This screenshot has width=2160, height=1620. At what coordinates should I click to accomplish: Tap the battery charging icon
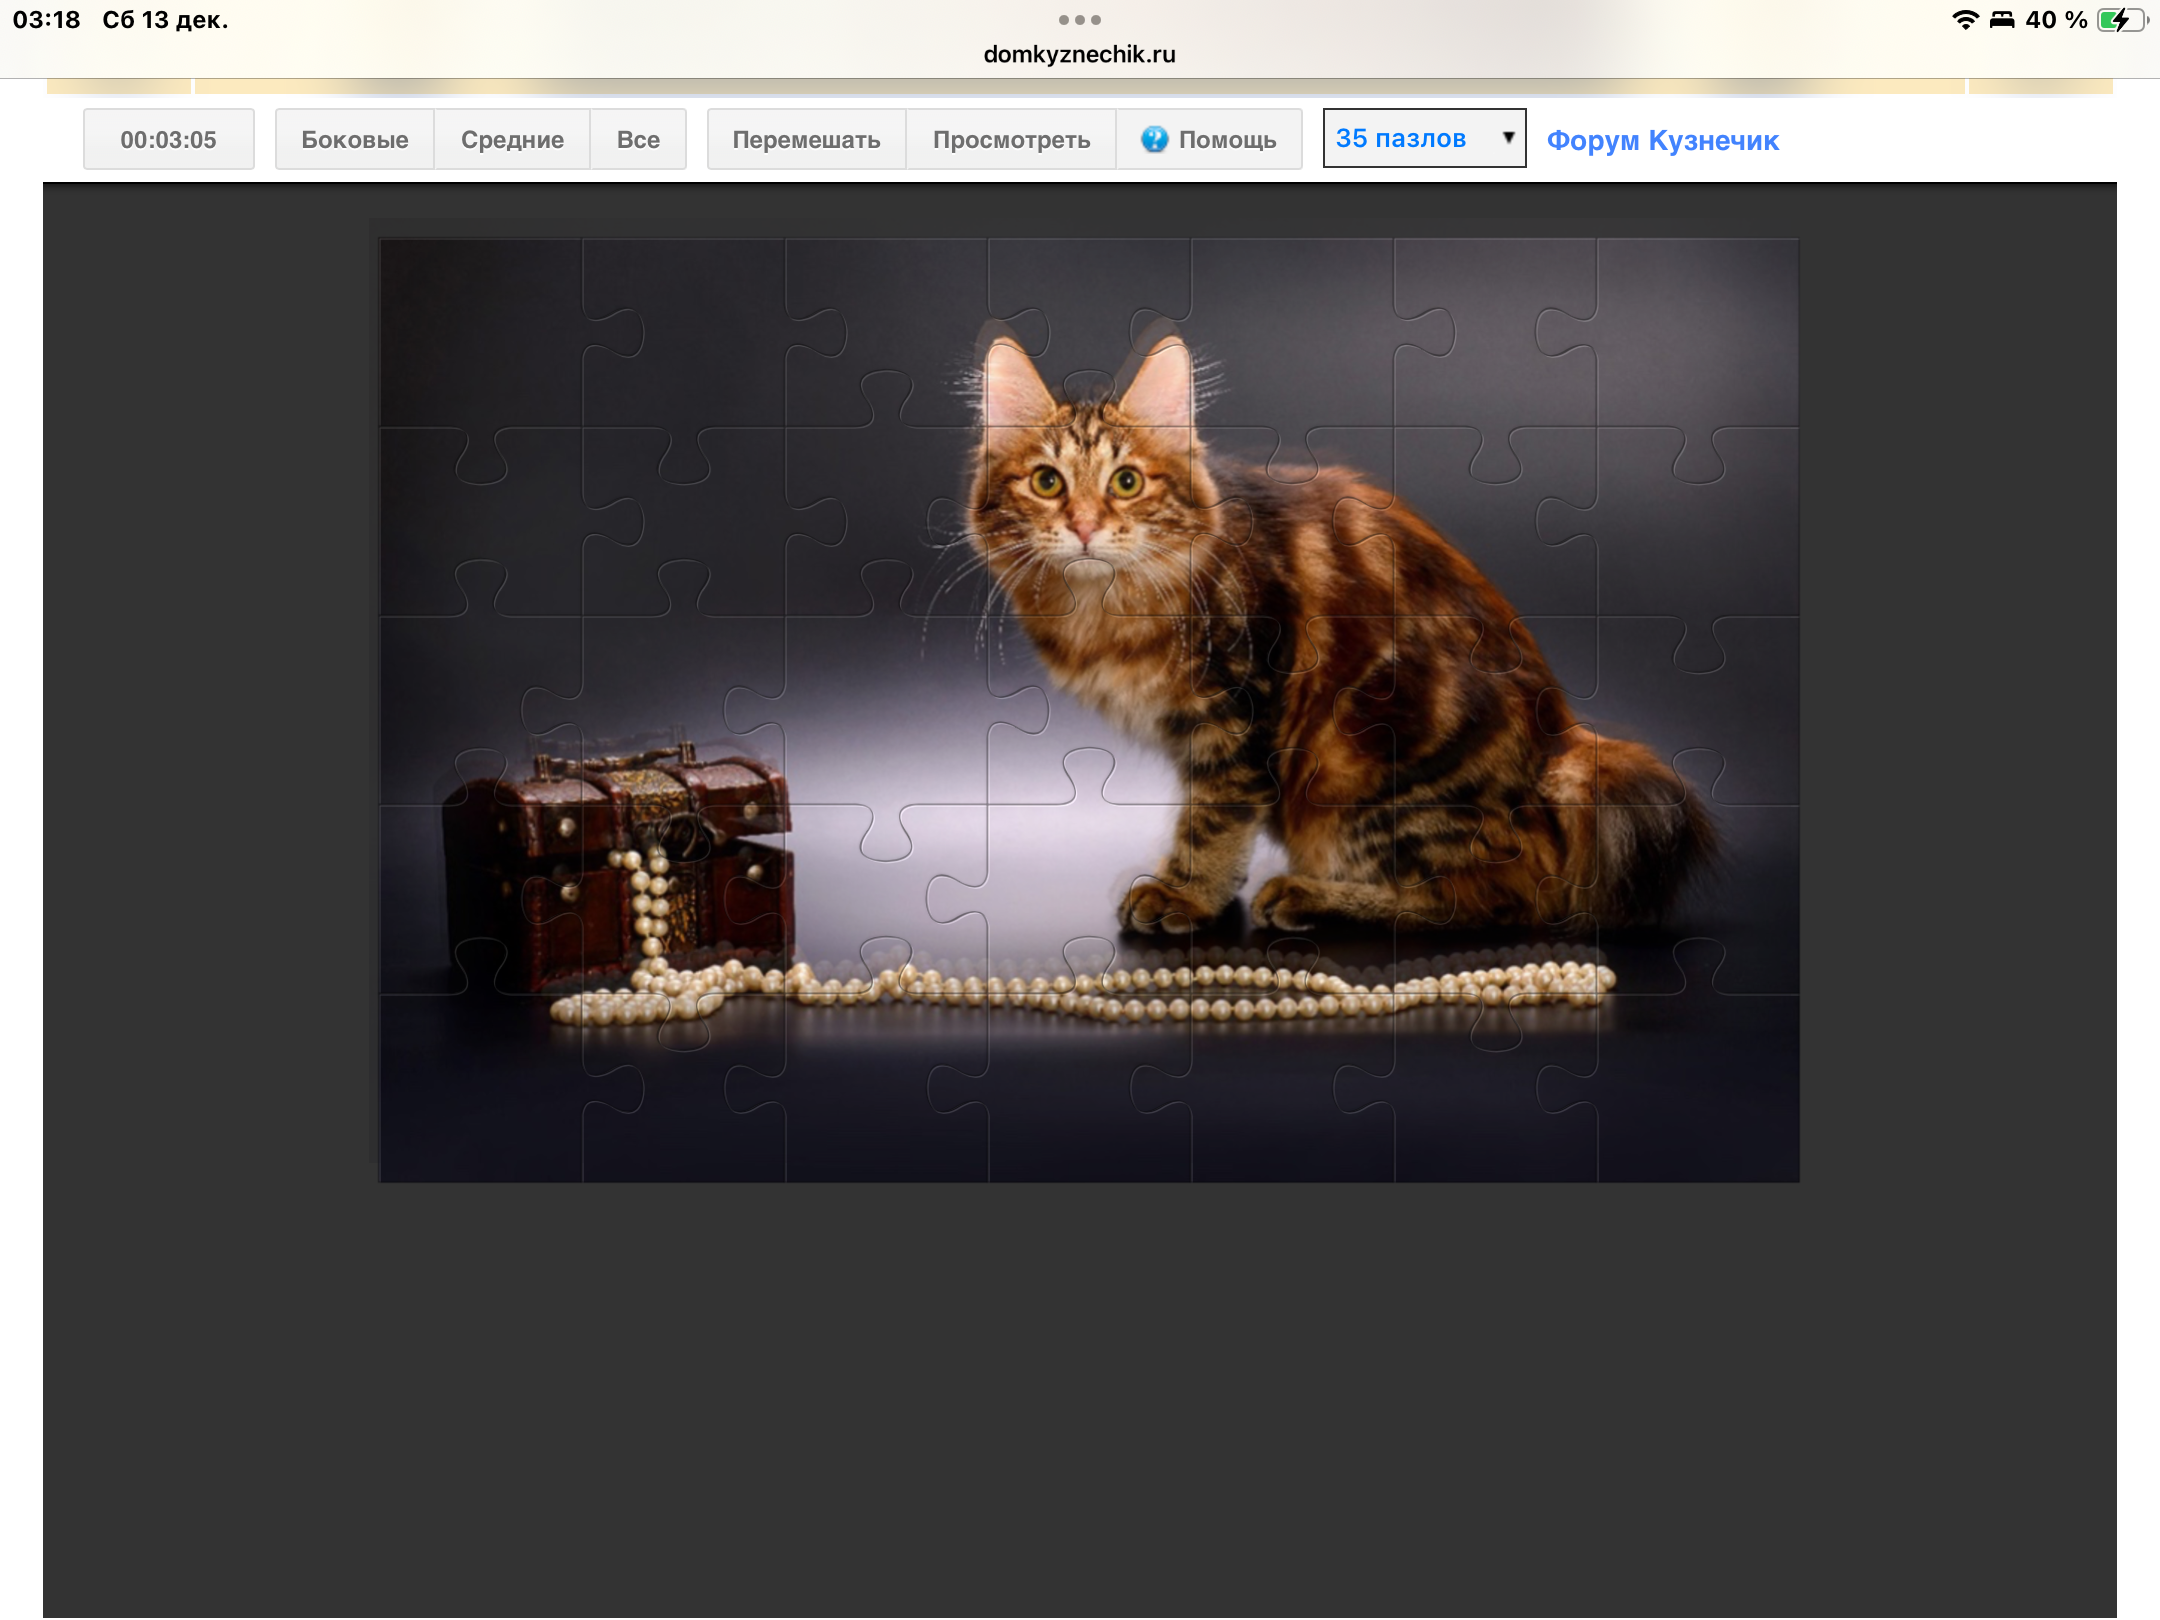tap(2120, 20)
